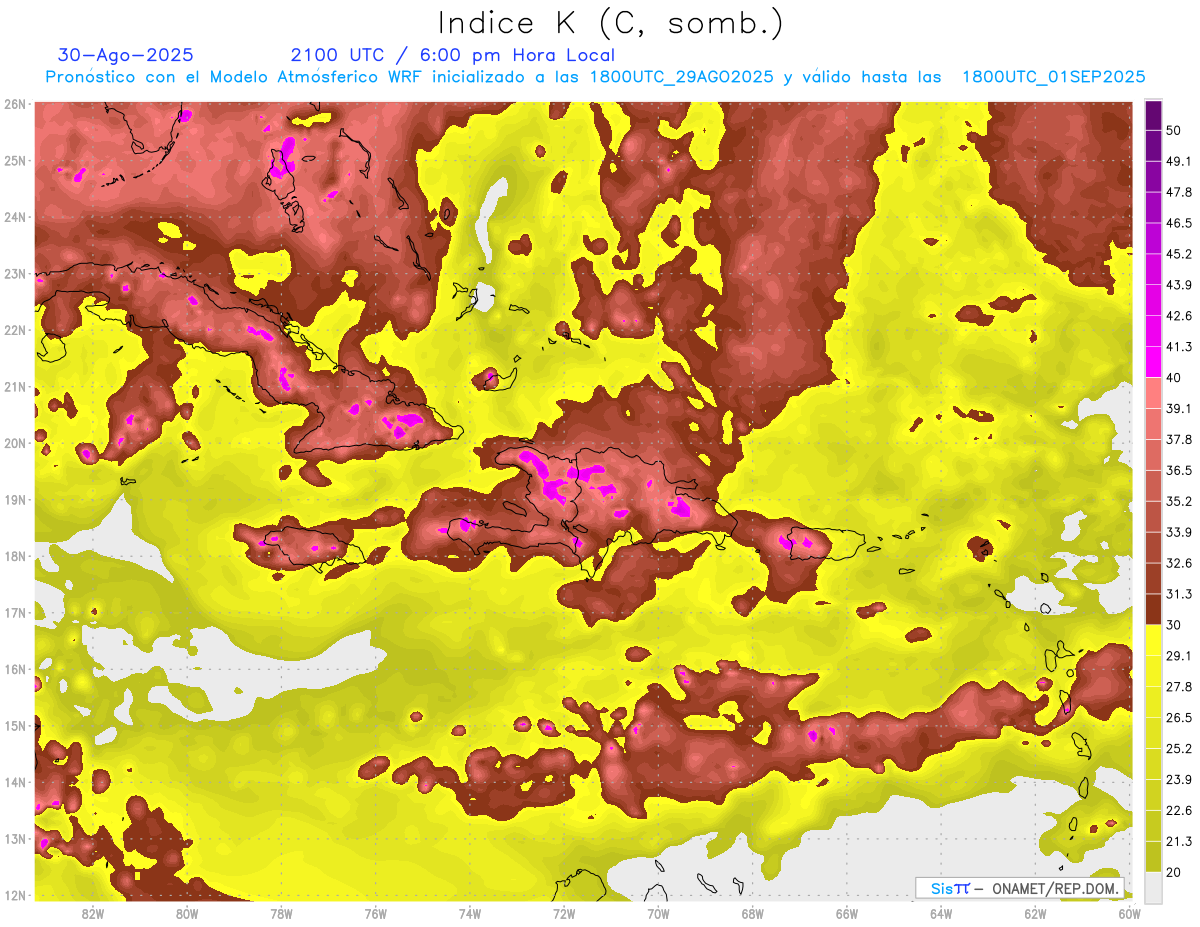Click the 30 value on the color scale

pos(1174,625)
